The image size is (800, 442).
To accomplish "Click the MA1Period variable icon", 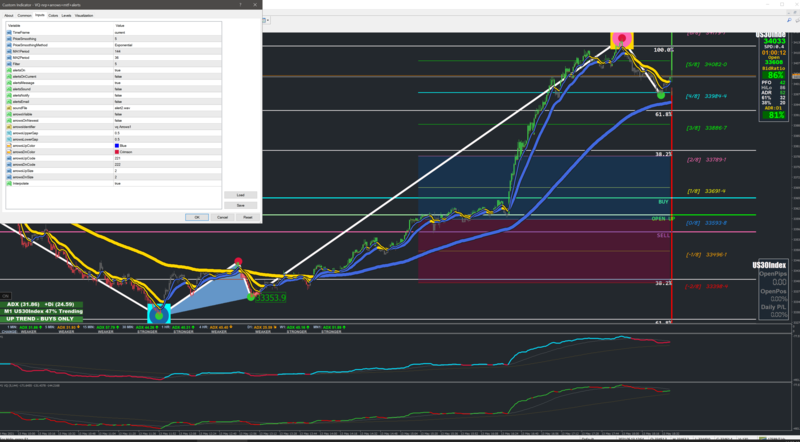I will [x=9, y=51].
